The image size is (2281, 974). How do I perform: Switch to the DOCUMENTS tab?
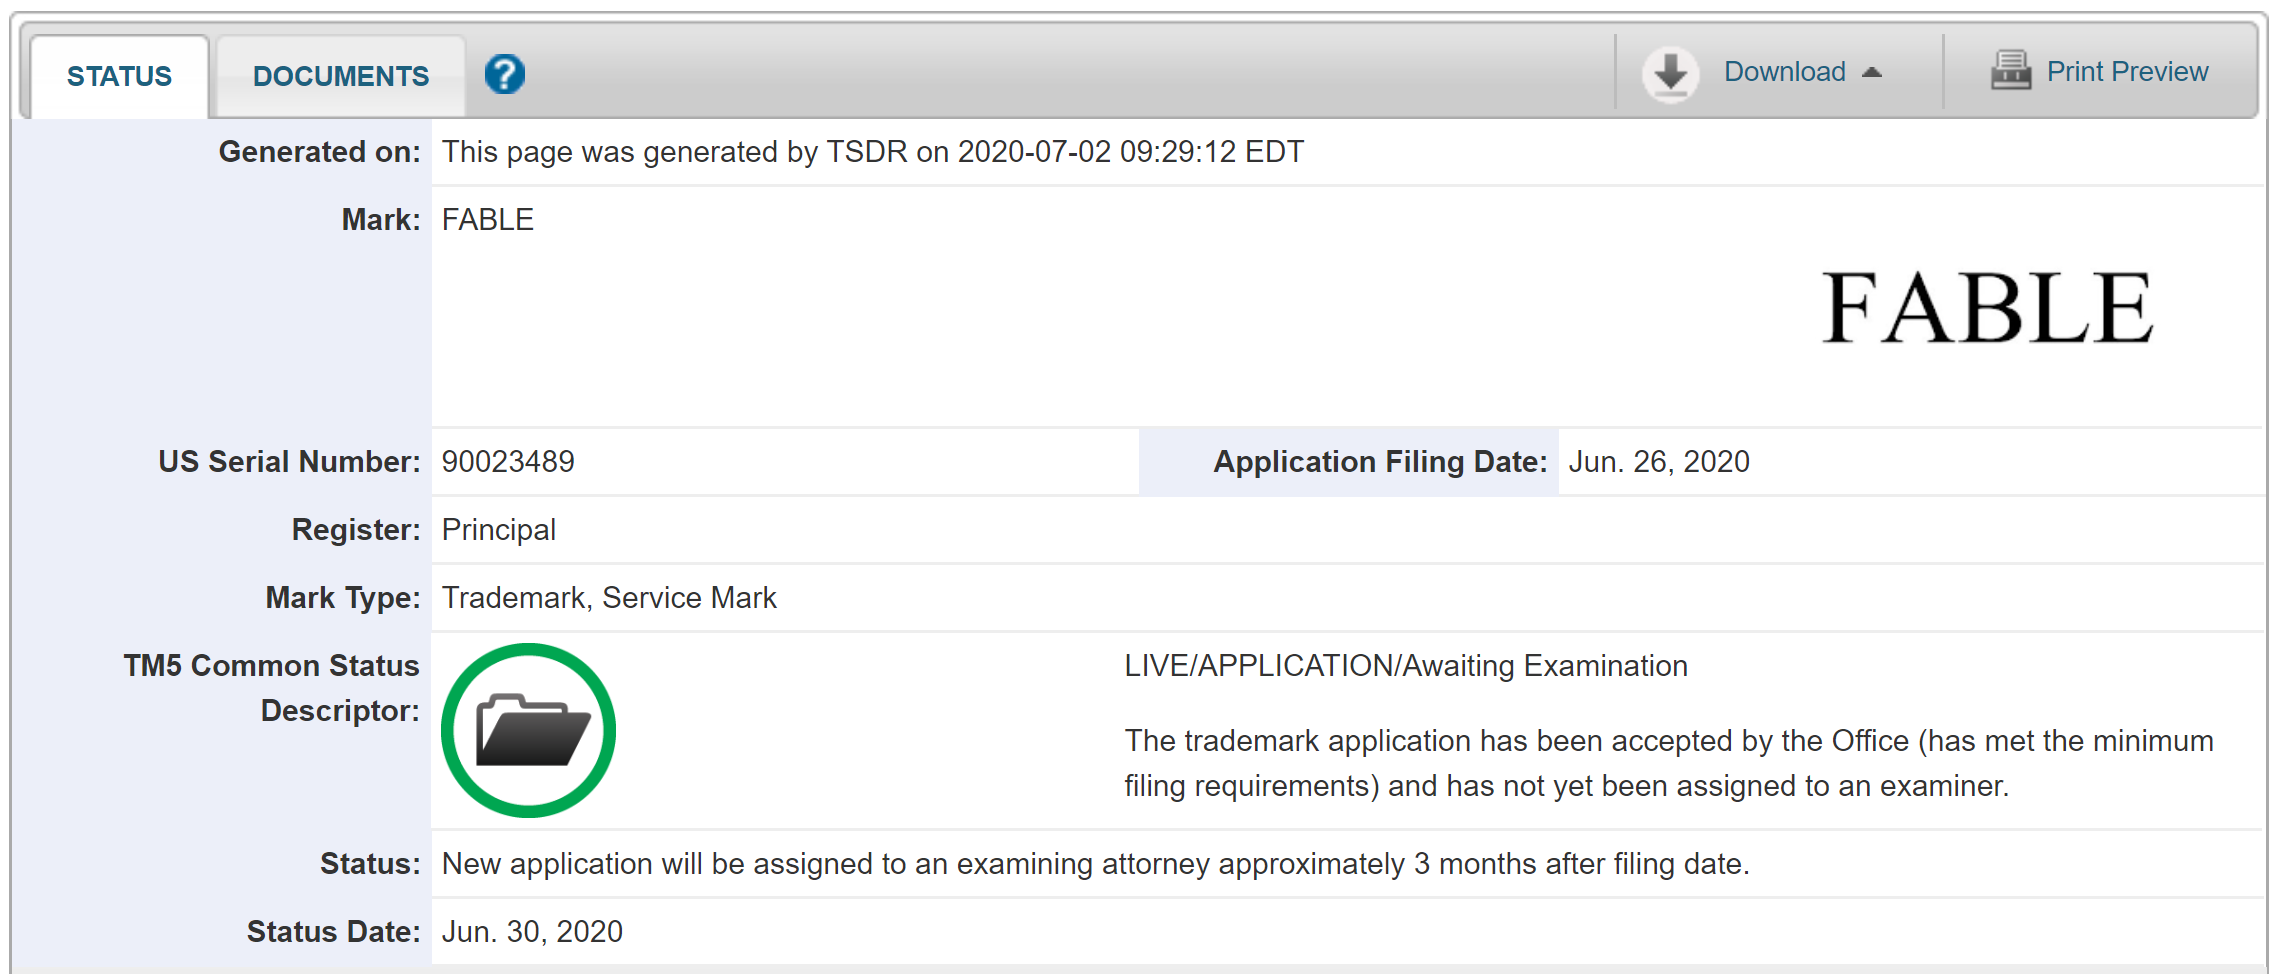pos(341,76)
